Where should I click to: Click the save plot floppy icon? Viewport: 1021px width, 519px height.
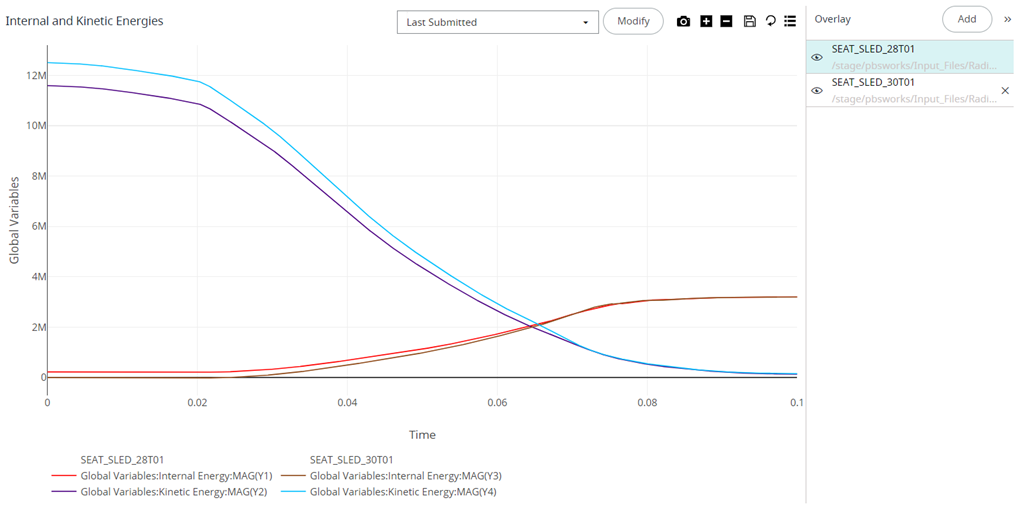coord(749,21)
